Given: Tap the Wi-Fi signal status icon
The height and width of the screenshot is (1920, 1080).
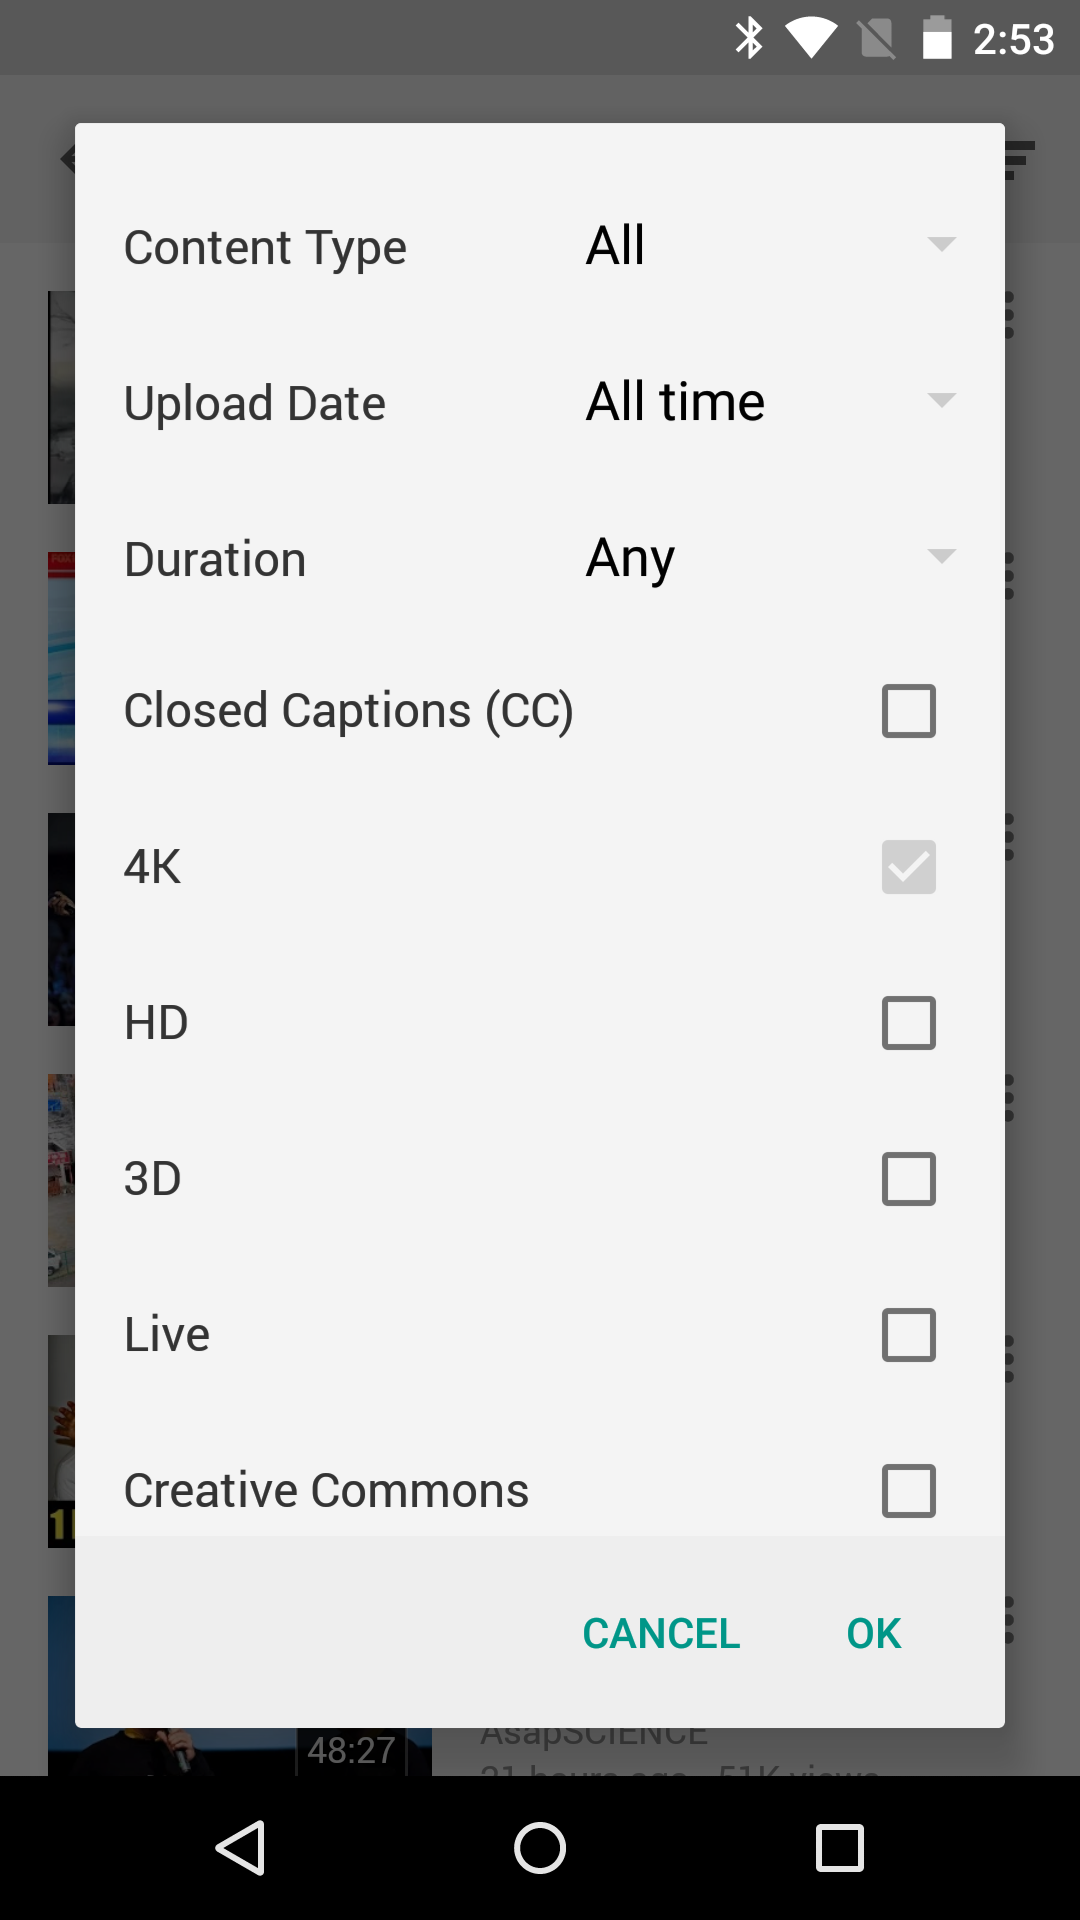Looking at the screenshot, I should tap(811, 39).
